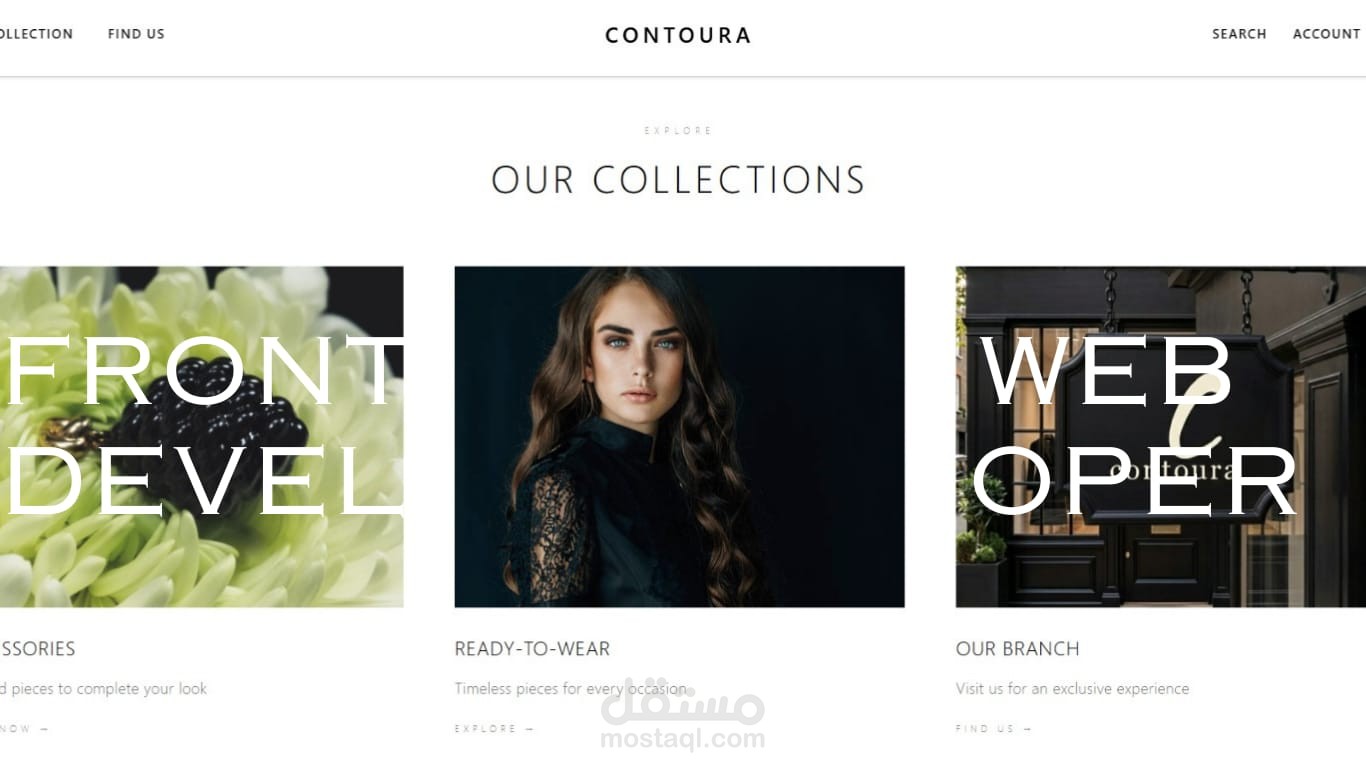Select the Our Branch heading
1366x768 pixels.
1017,649
